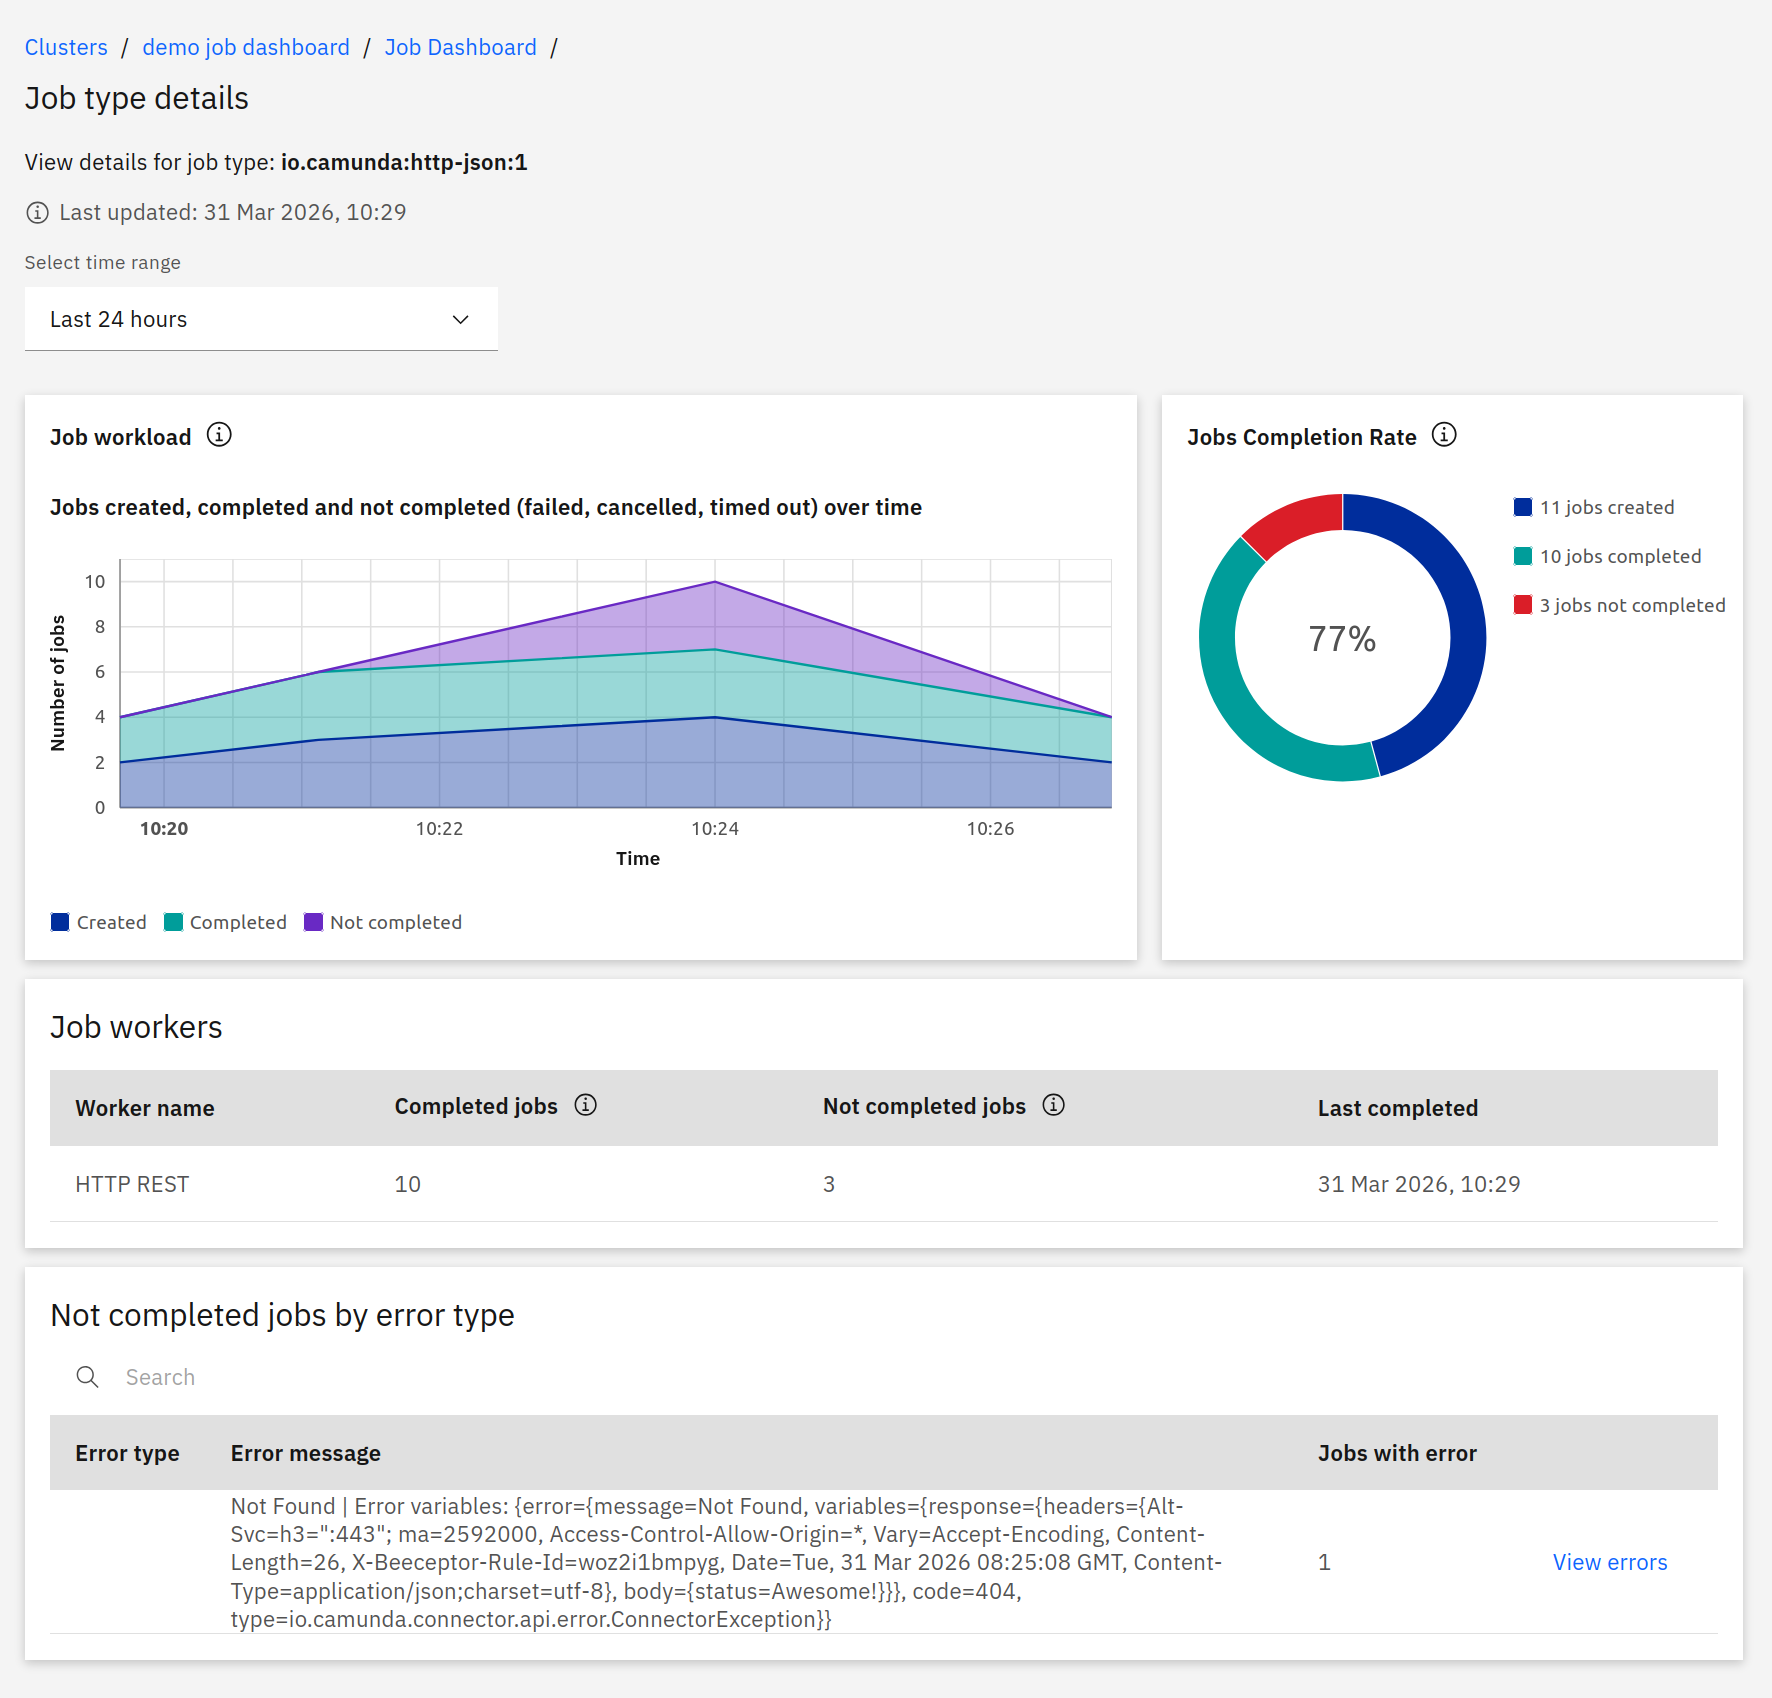Click View errors for the Not Found error
The image size is (1772, 1698).
point(1609,1562)
